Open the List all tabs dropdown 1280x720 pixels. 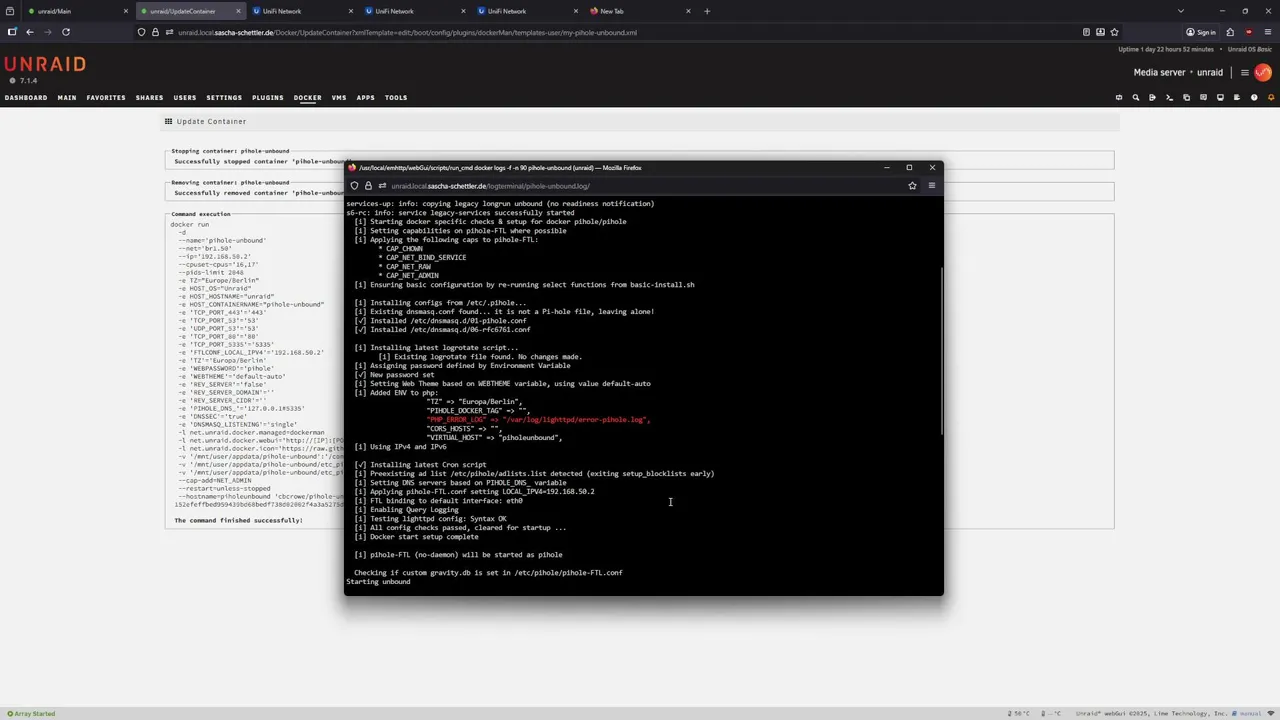(1180, 11)
